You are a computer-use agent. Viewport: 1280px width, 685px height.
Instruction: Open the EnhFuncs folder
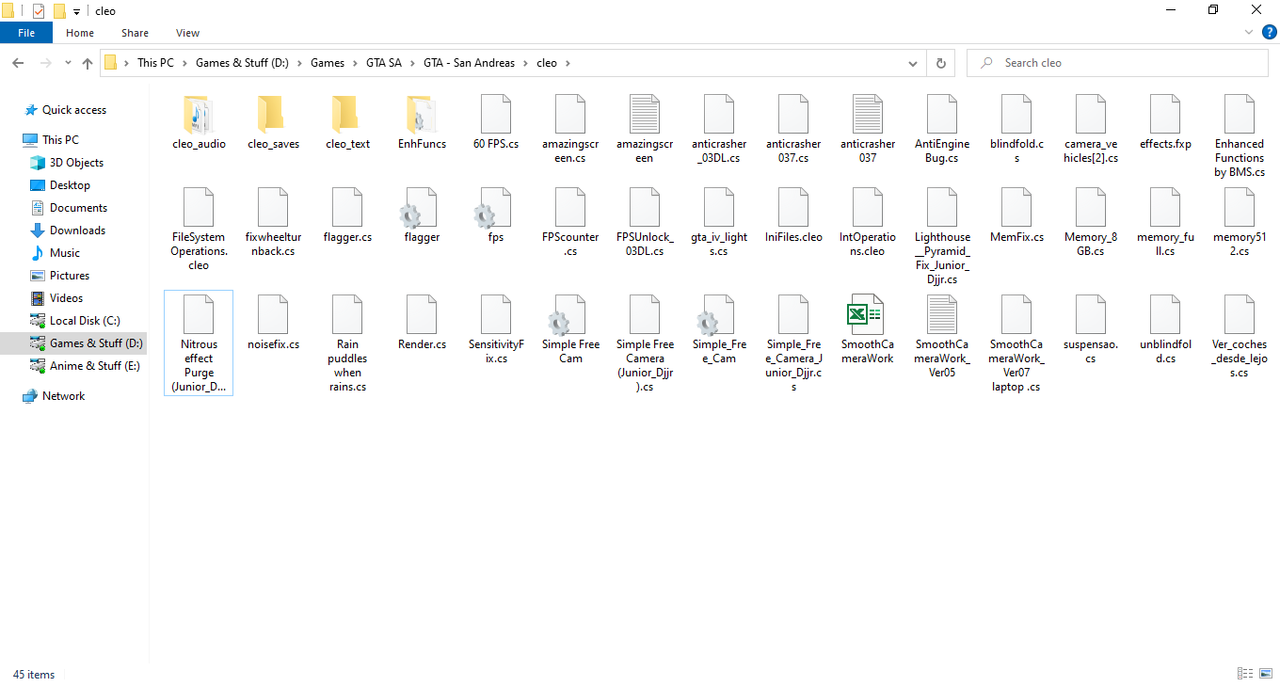tap(422, 122)
